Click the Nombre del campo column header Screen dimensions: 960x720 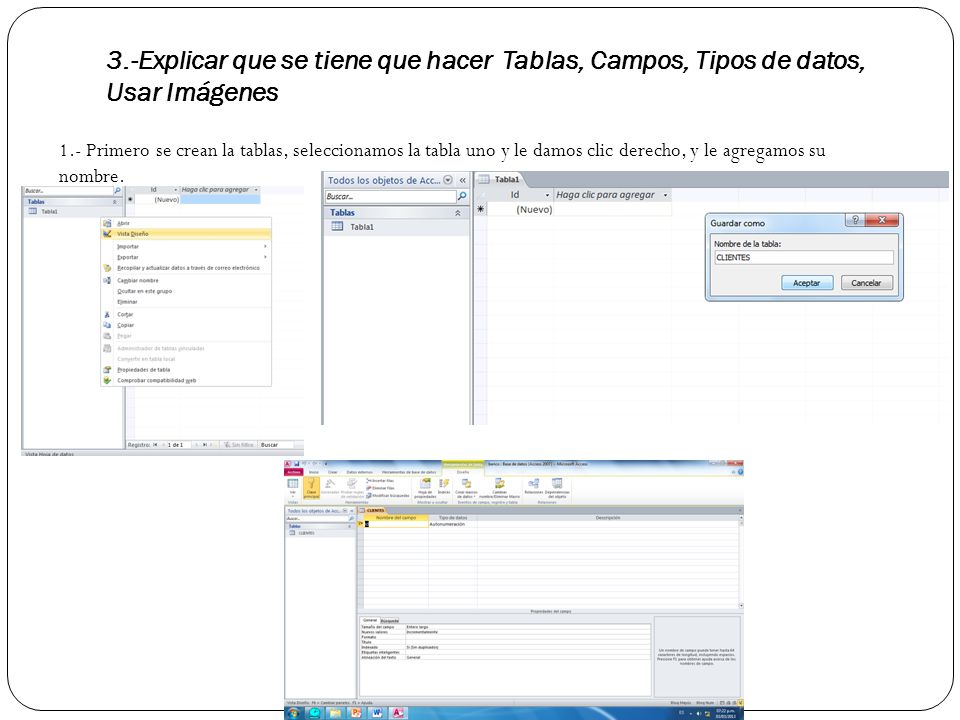coord(396,517)
